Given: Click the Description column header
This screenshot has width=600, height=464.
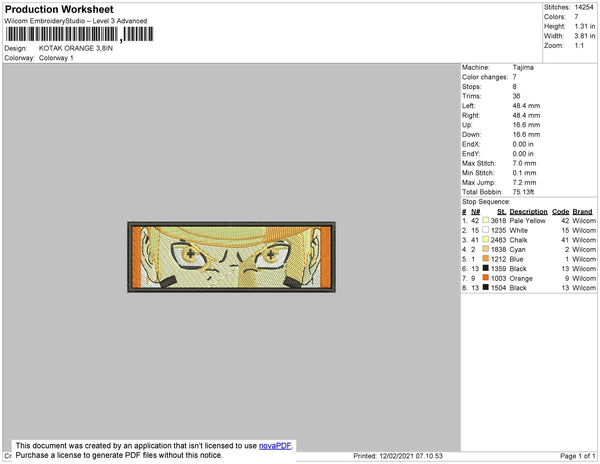Looking at the screenshot, I should 528,212.
